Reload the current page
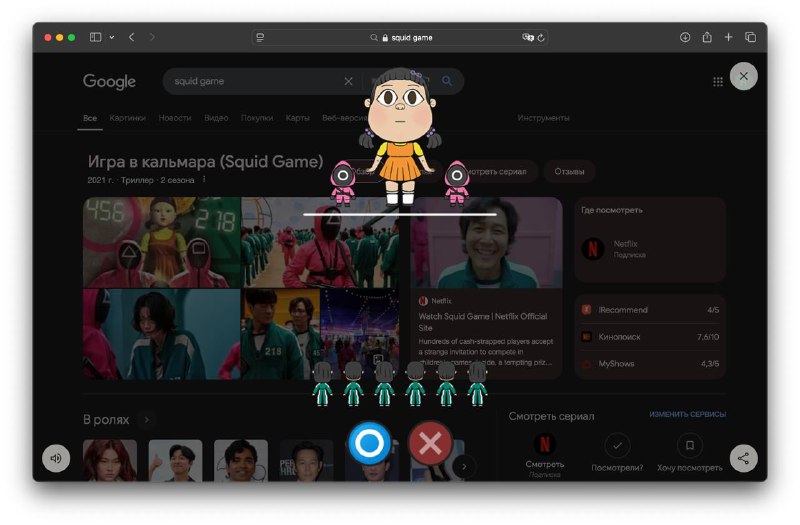This screenshot has width=800, height=525. pos(541,37)
